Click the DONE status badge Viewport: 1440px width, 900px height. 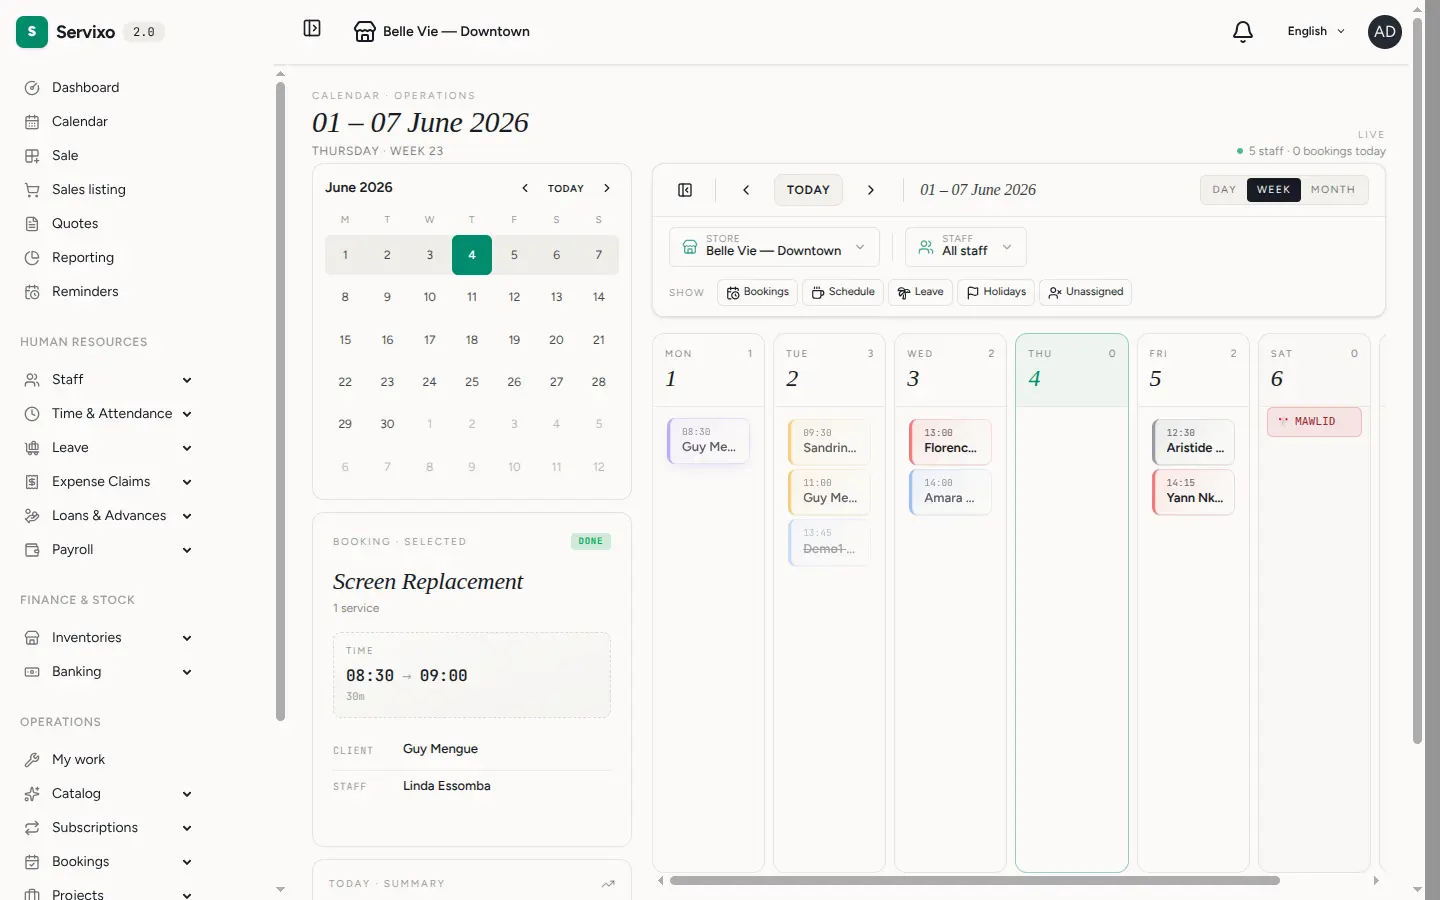click(x=591, y=542)
